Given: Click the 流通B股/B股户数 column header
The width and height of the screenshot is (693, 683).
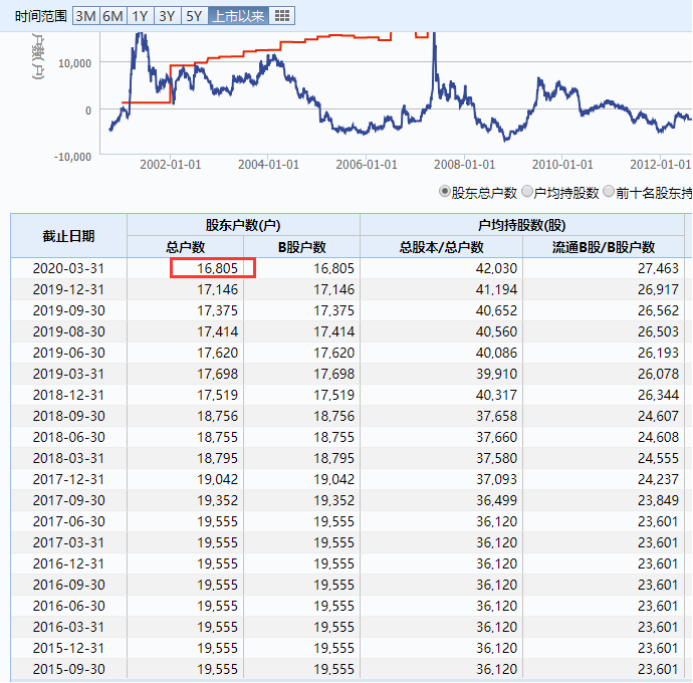Looking at the screenshot, I should 603,247.
